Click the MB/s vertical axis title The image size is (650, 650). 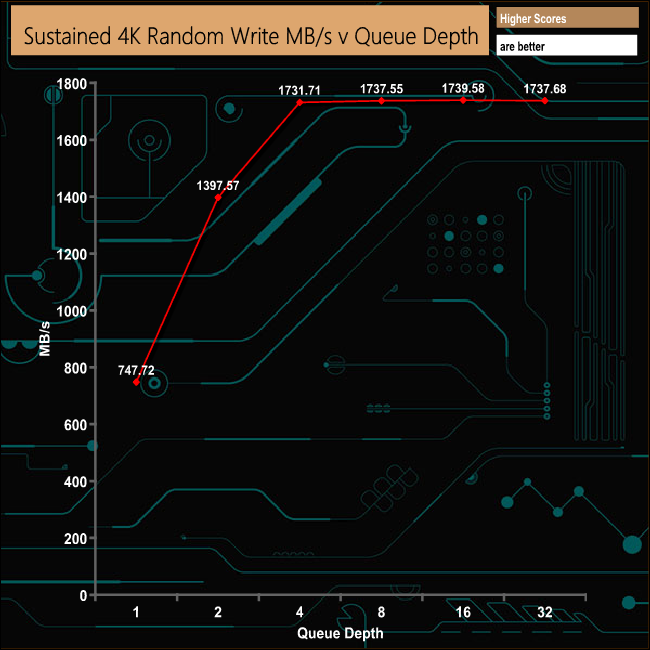click(44, 339)
